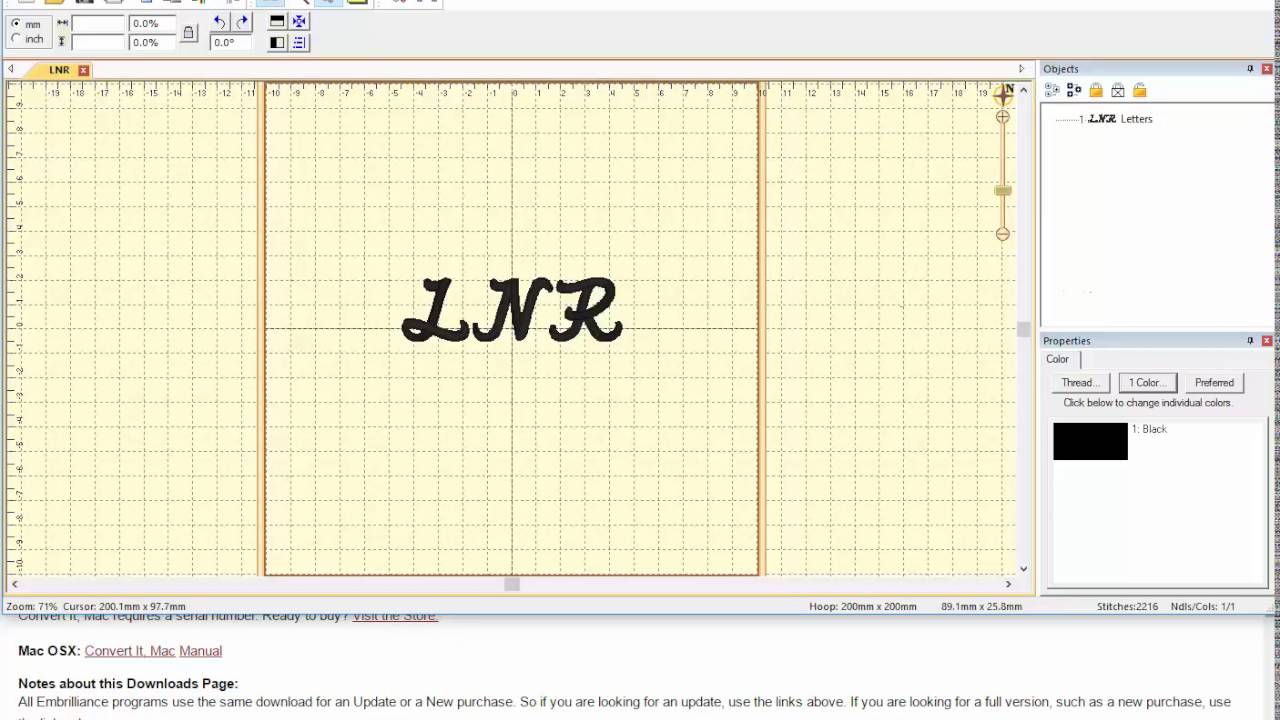Click 'Hoop: 200mm x 200mm' status text

[863, 607]
